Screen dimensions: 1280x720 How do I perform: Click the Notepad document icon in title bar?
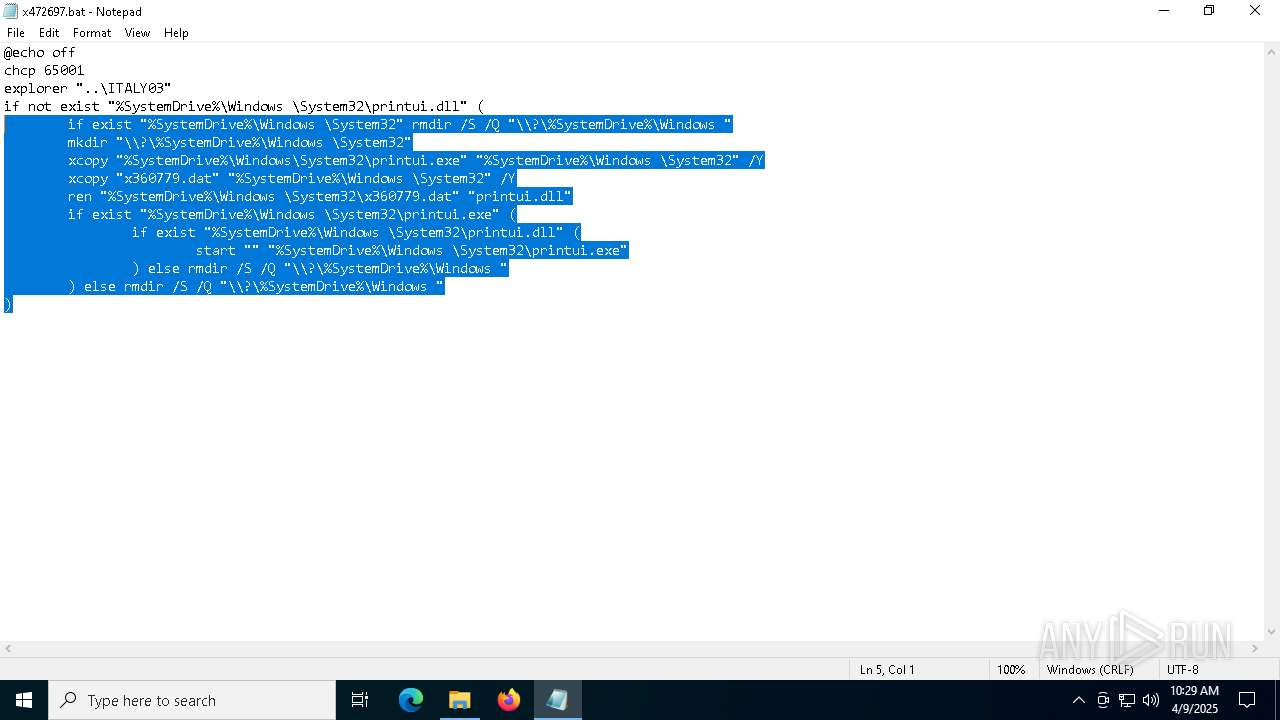tap(10, 11)
